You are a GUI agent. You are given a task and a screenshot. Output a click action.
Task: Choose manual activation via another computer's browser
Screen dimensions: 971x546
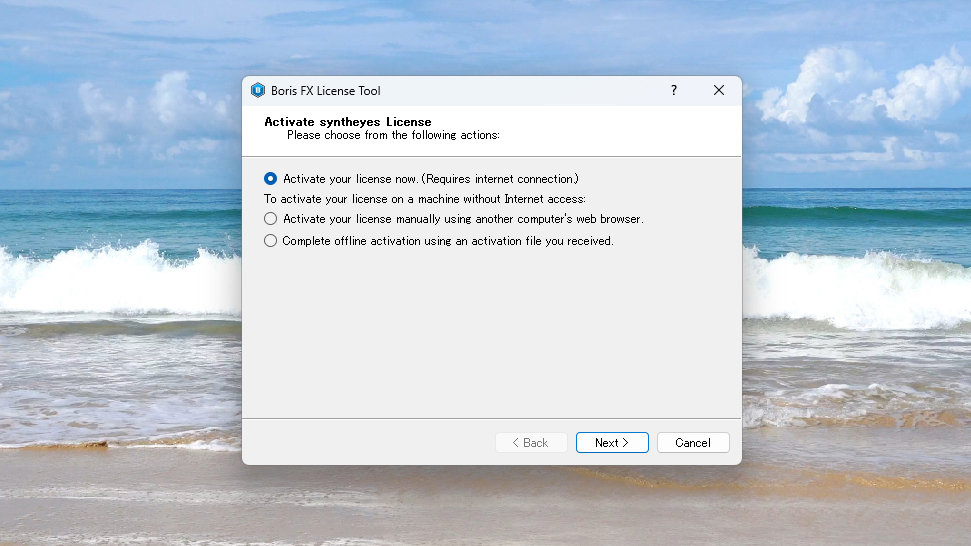(271, 218)
